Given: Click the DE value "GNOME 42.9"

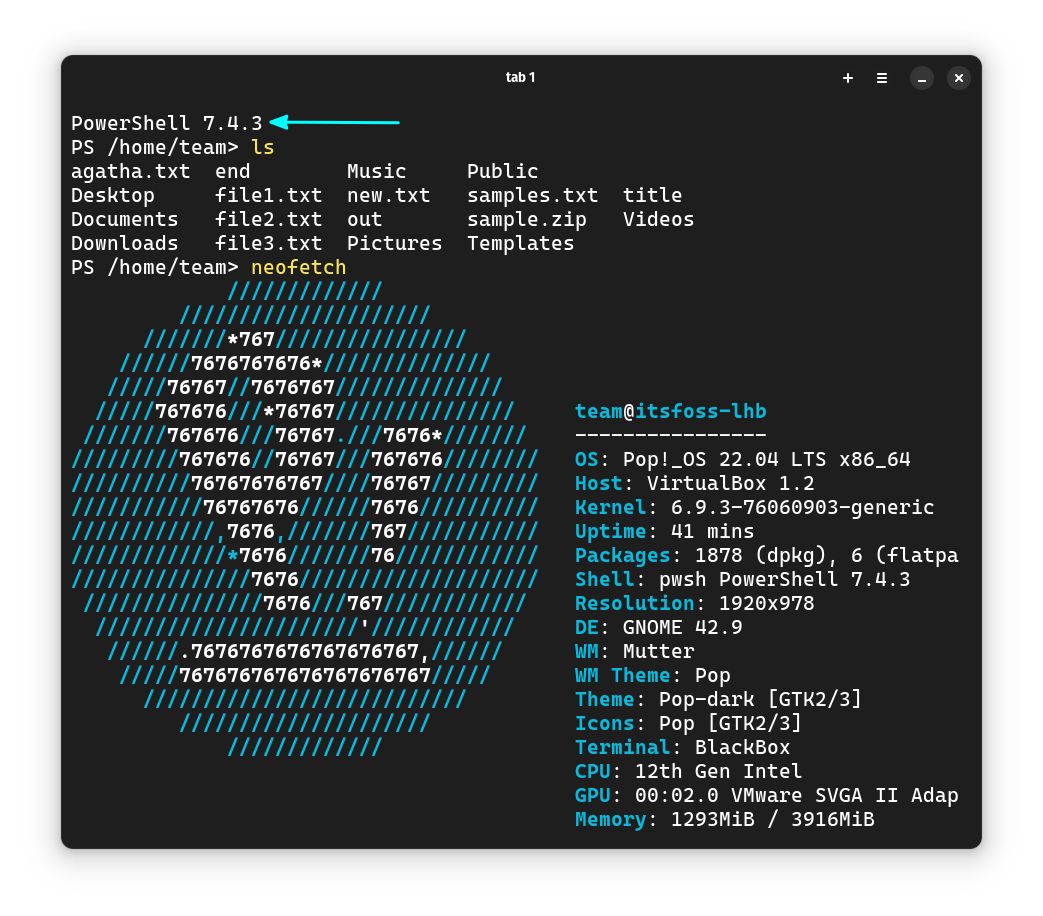Looking at the screenshot, I should [x=682, y=627].
